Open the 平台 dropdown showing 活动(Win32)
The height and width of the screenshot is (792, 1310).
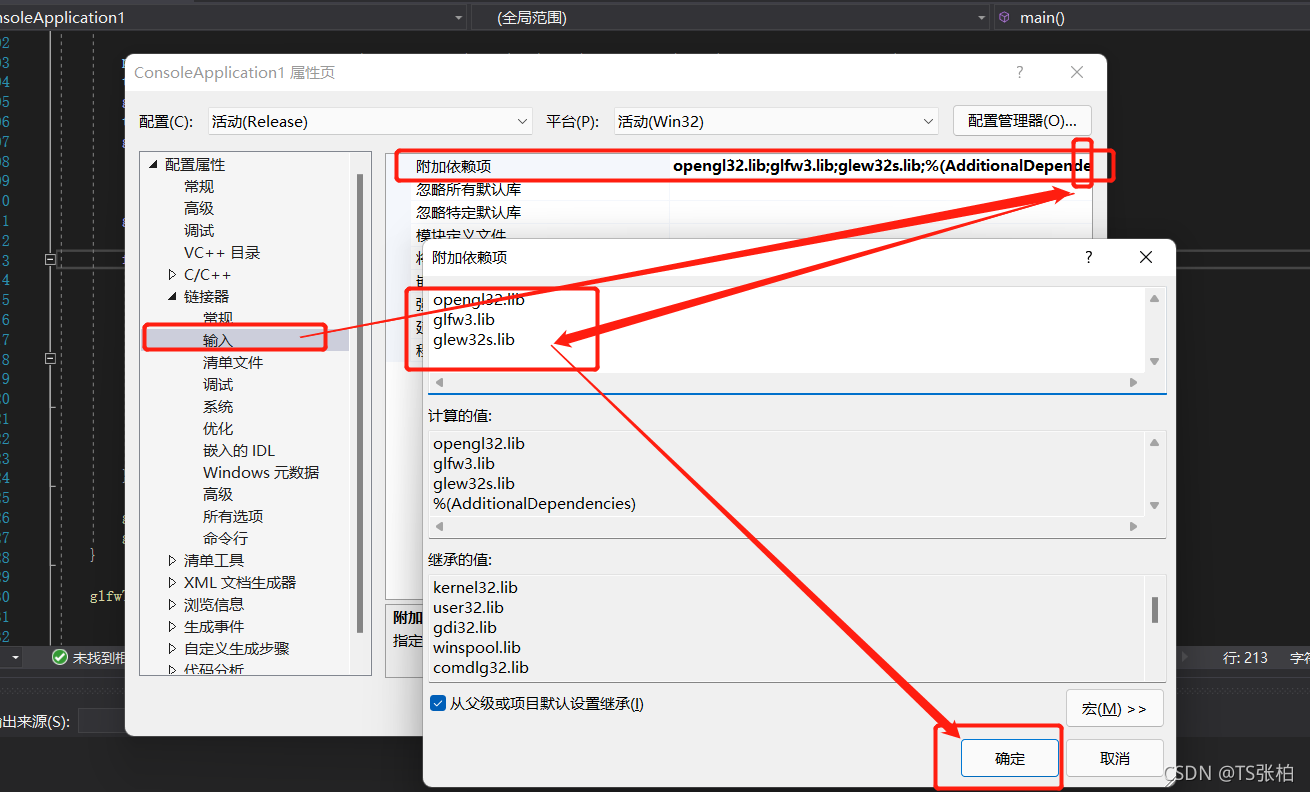(776, 121)
